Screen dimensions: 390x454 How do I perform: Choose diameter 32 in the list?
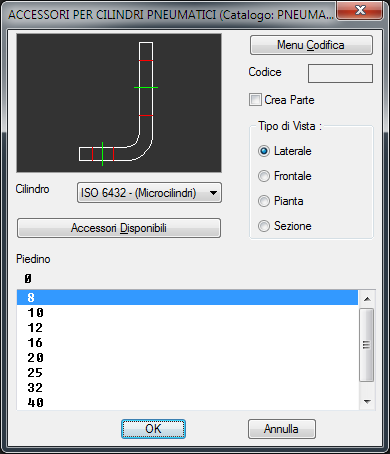tap(187, 388)
